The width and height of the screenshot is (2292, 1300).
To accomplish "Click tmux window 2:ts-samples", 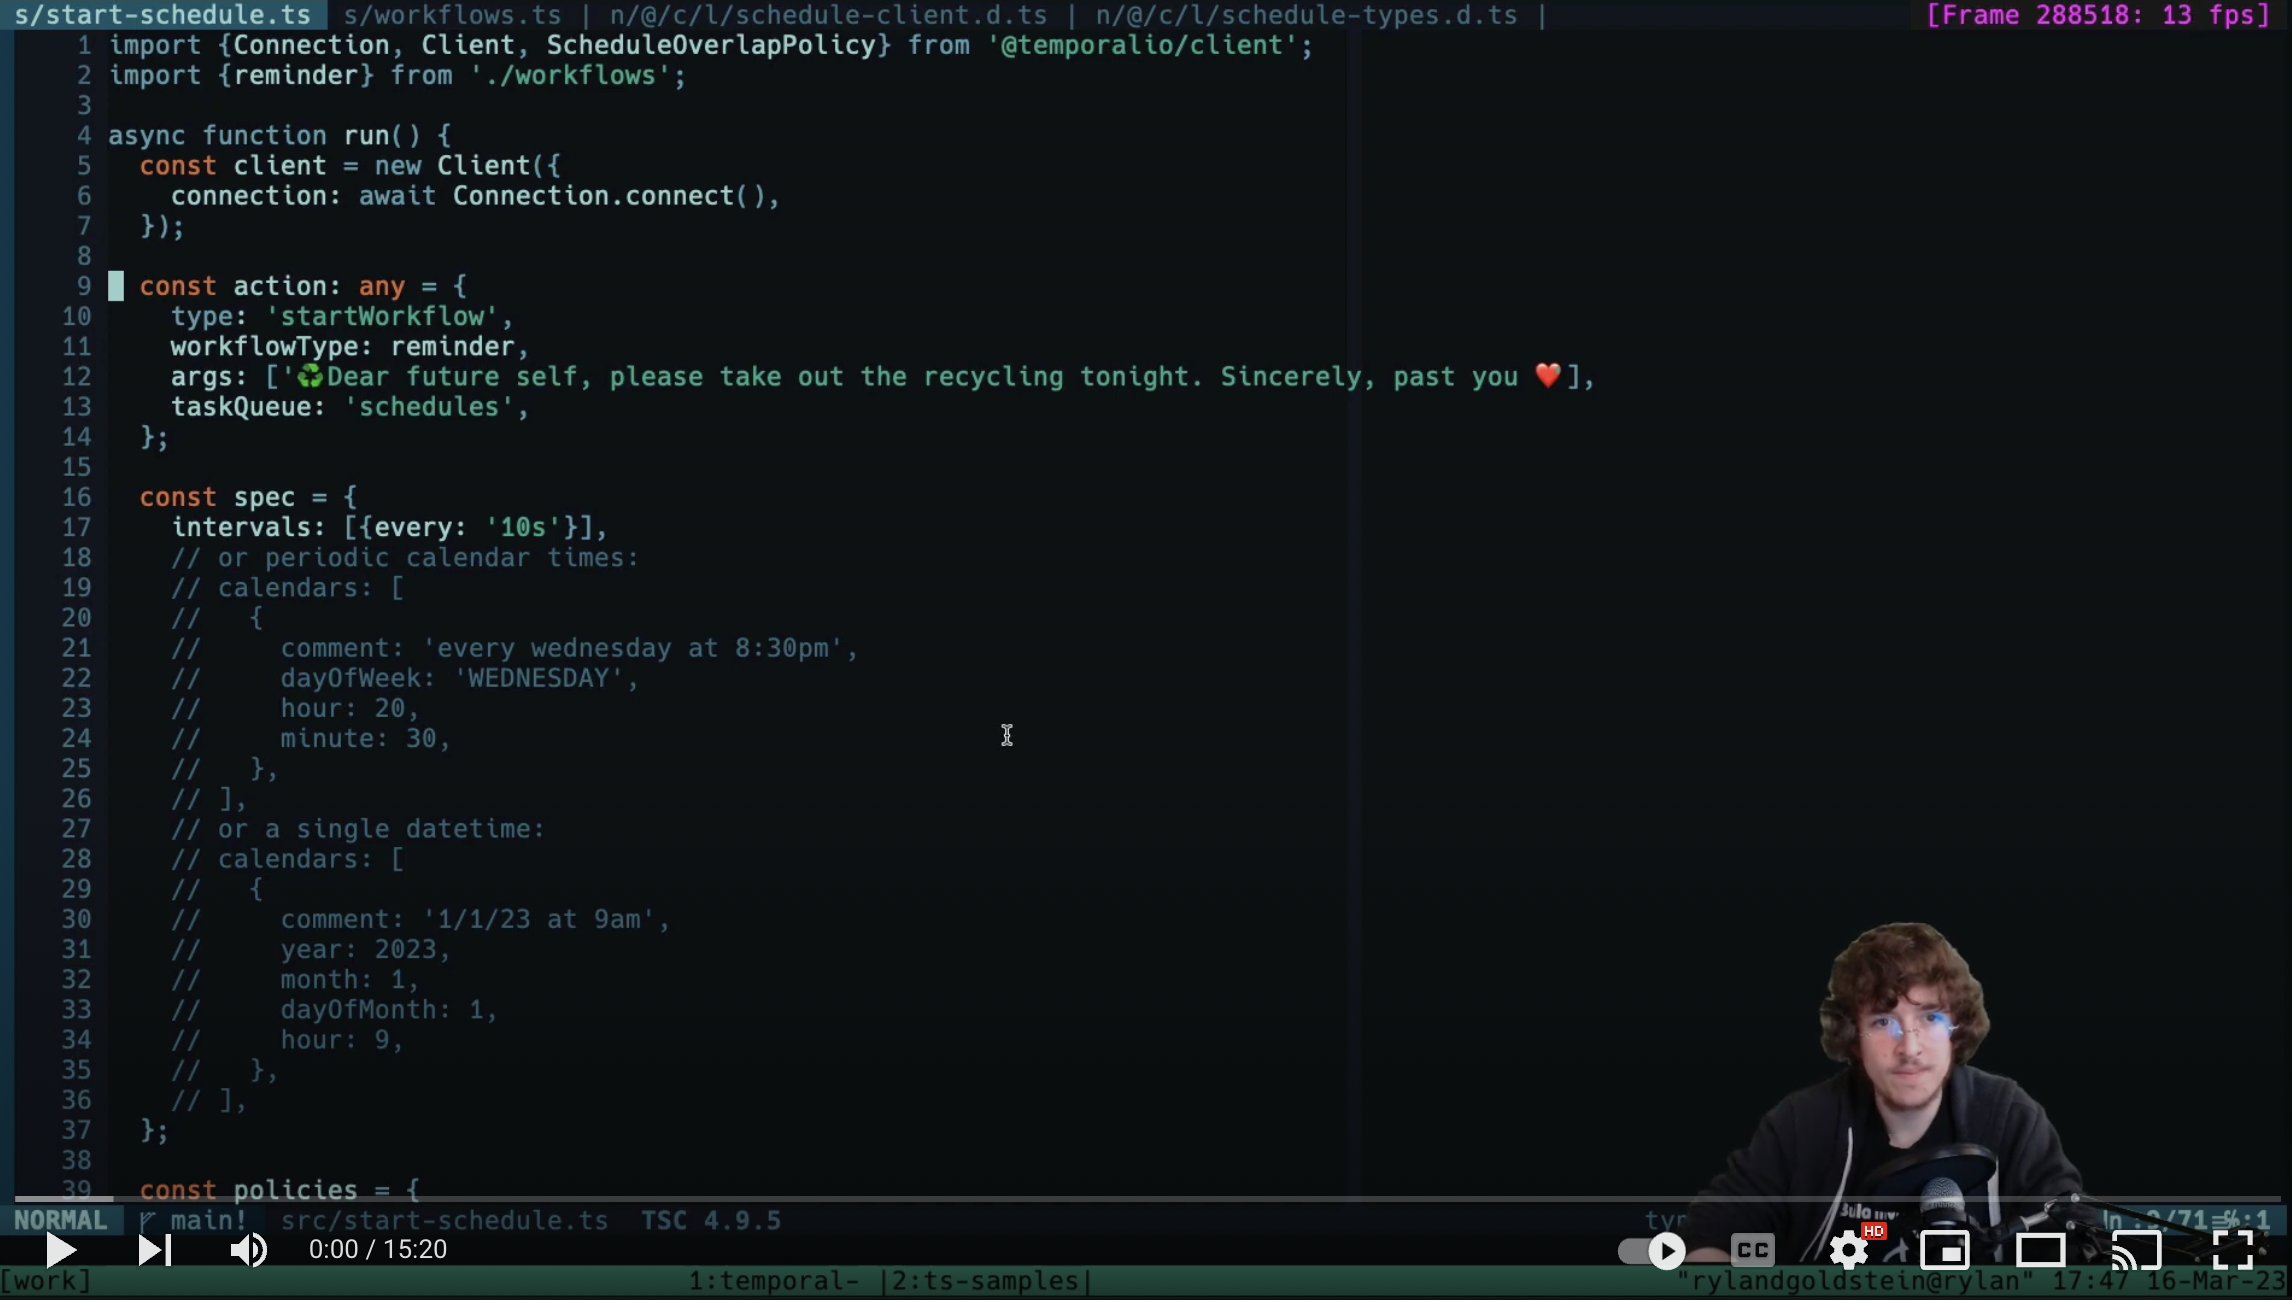I will [984, 1281].
